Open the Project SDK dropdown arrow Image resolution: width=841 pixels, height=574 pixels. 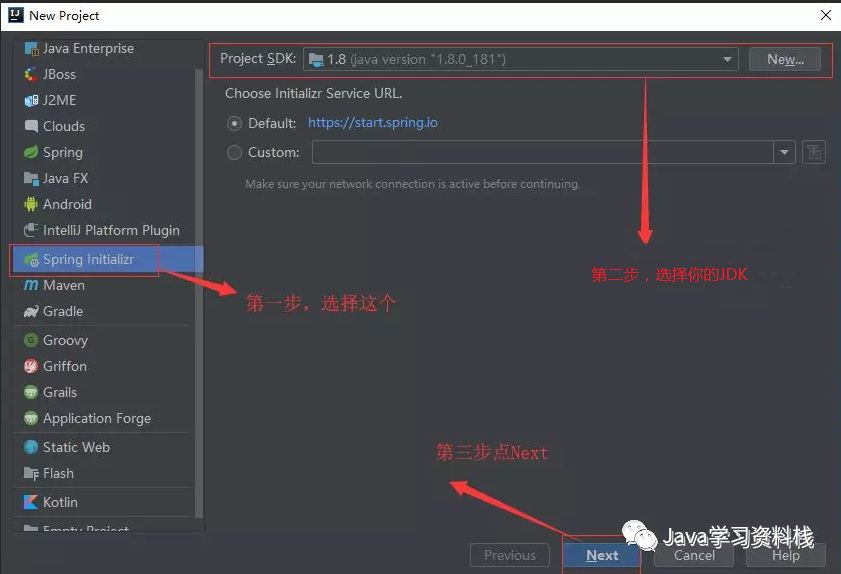click(x=727, y=60)
